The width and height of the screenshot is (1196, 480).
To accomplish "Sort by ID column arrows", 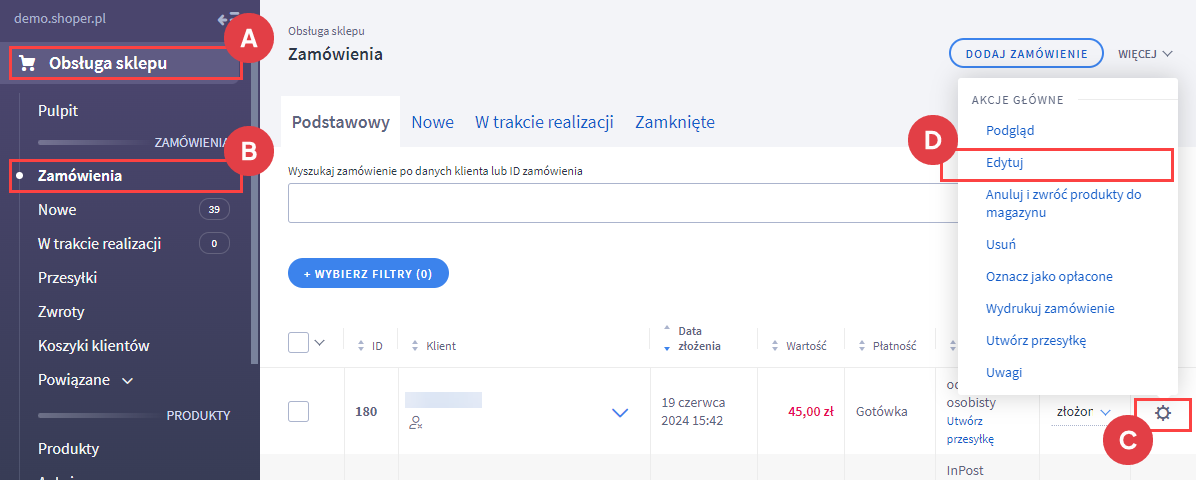I will point(361,346).
